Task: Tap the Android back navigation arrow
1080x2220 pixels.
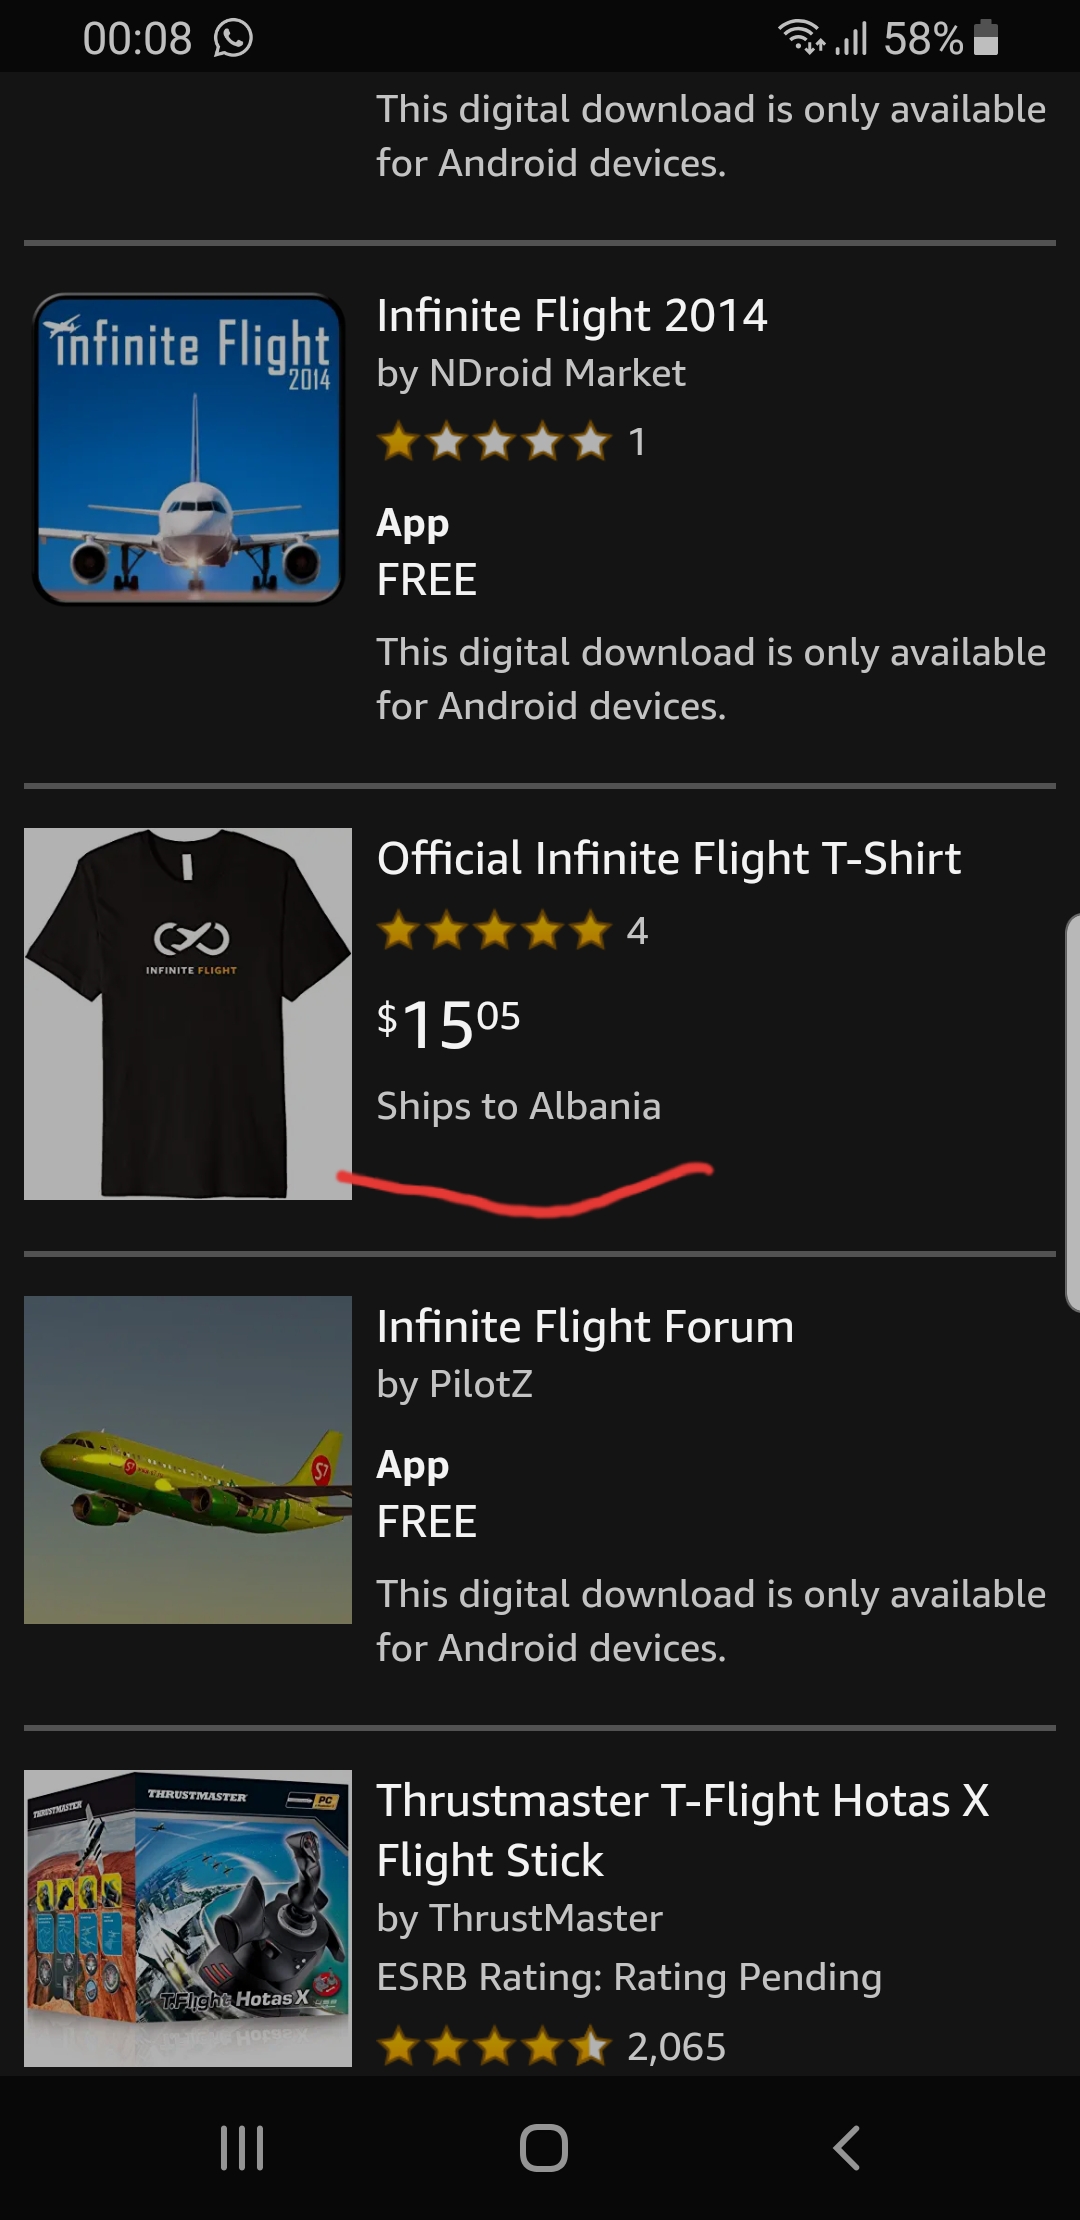Action: pyautogui.click(x=846, y=2147)
